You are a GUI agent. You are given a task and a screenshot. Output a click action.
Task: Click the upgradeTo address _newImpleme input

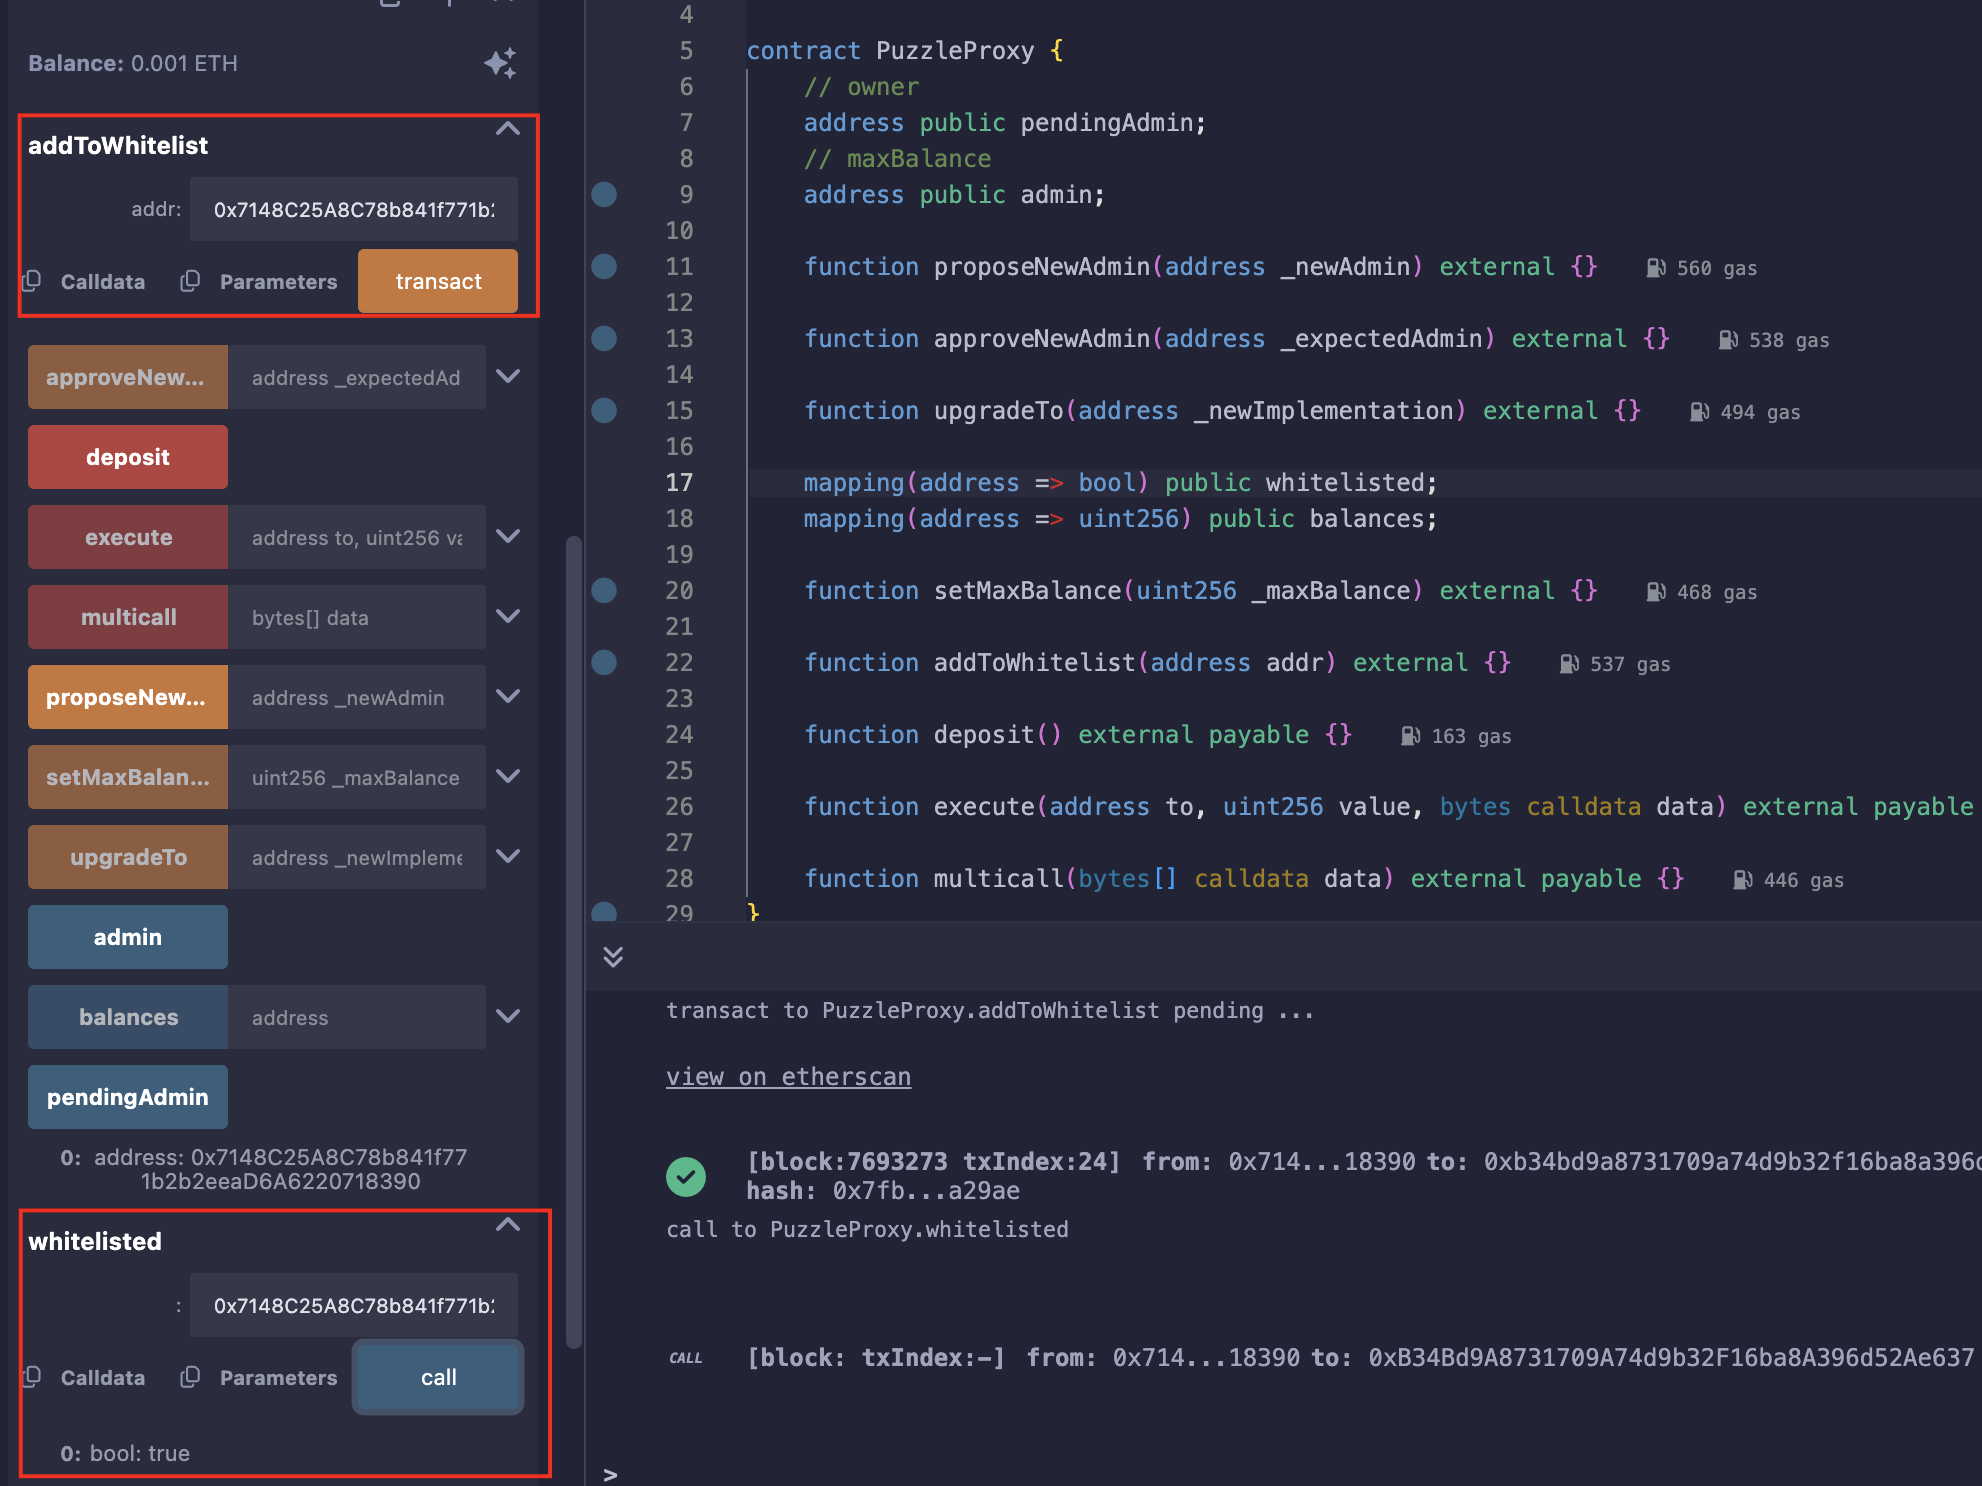(357, 857)
